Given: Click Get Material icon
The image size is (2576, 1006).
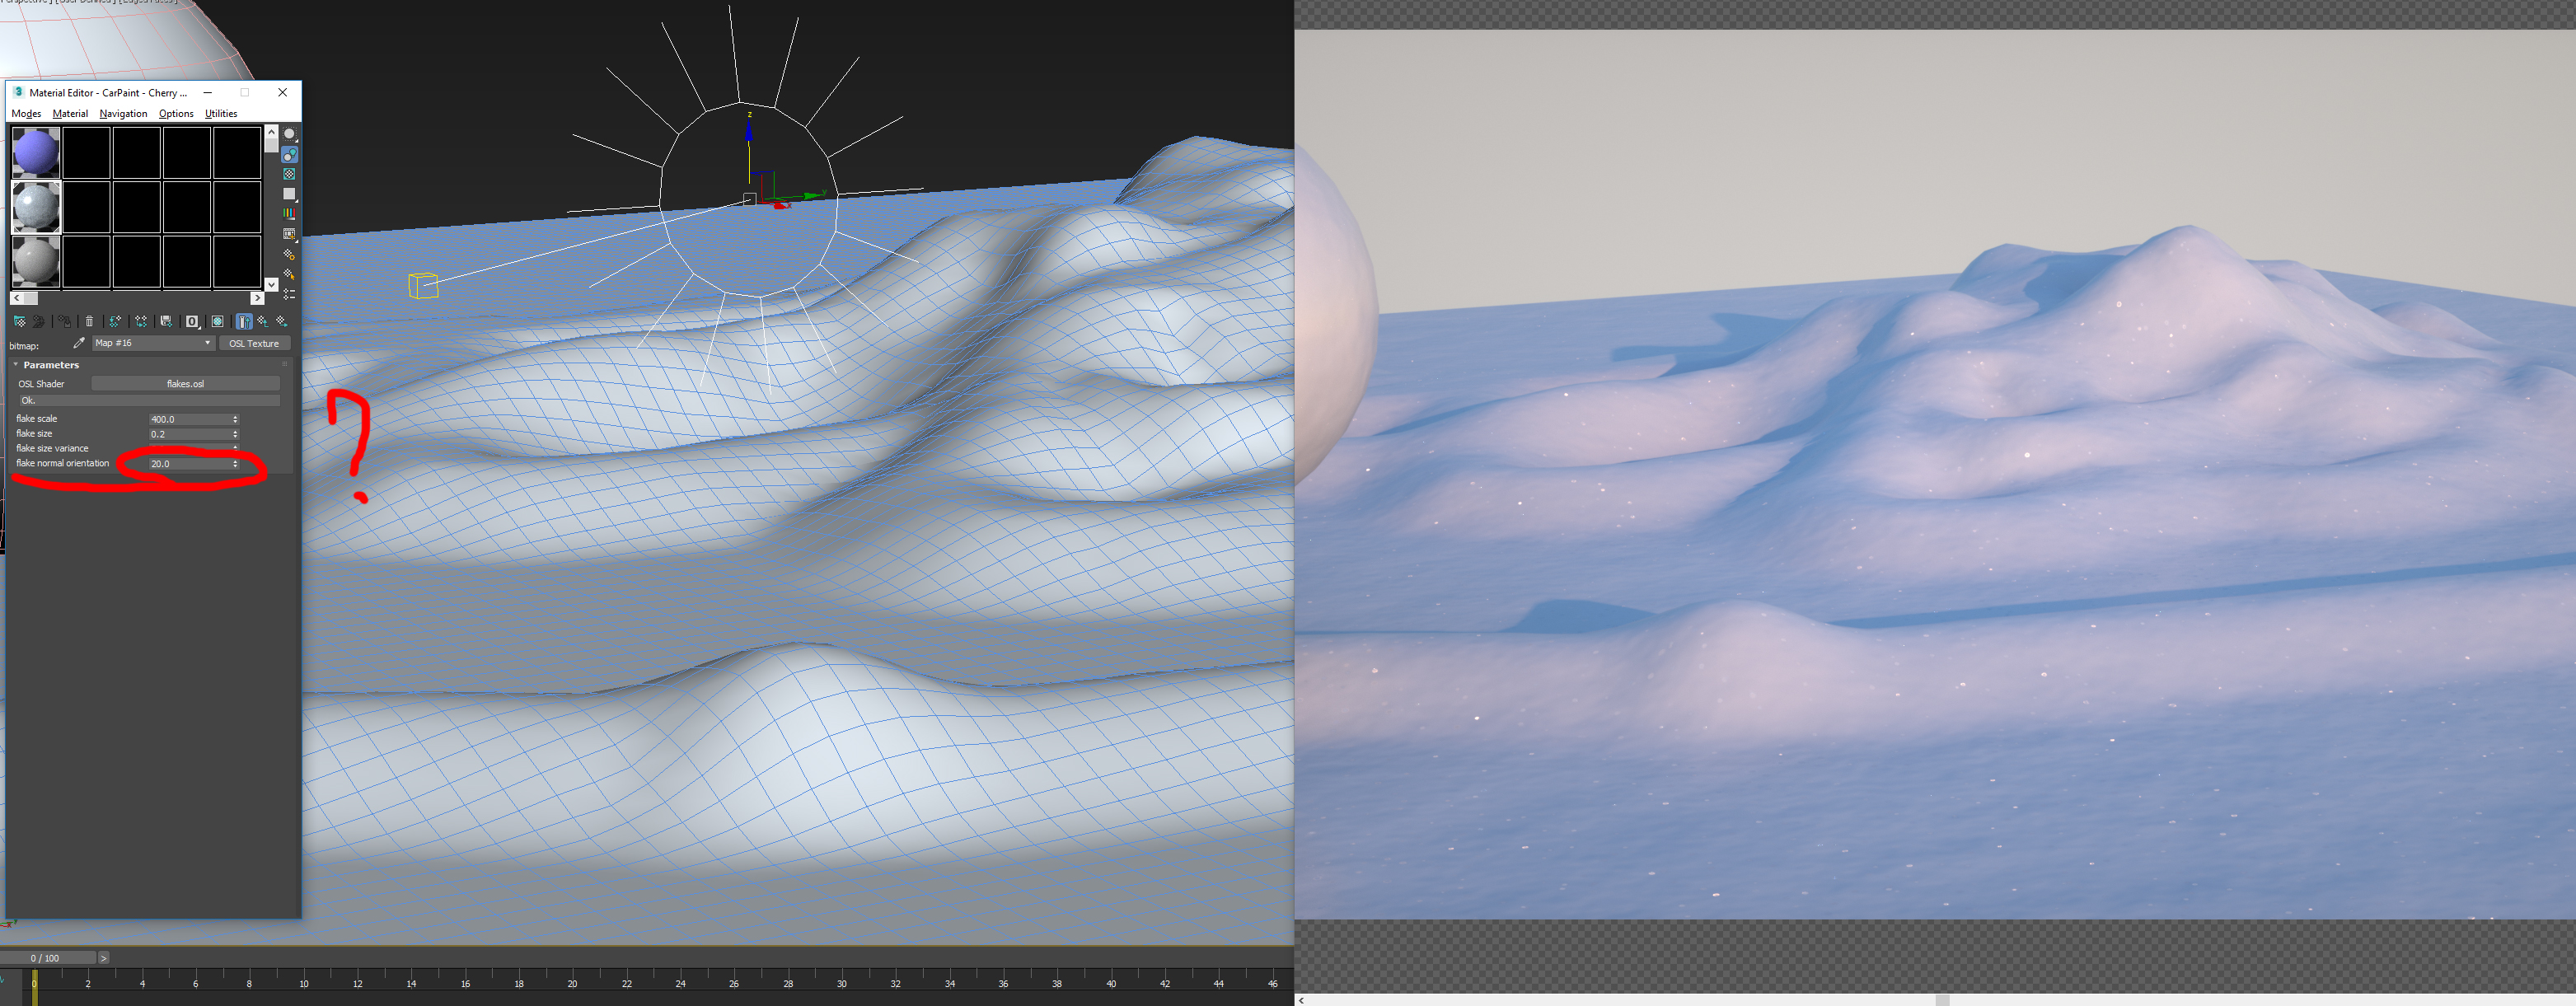Looking at the screenshot, I should [x=20, y=322].
